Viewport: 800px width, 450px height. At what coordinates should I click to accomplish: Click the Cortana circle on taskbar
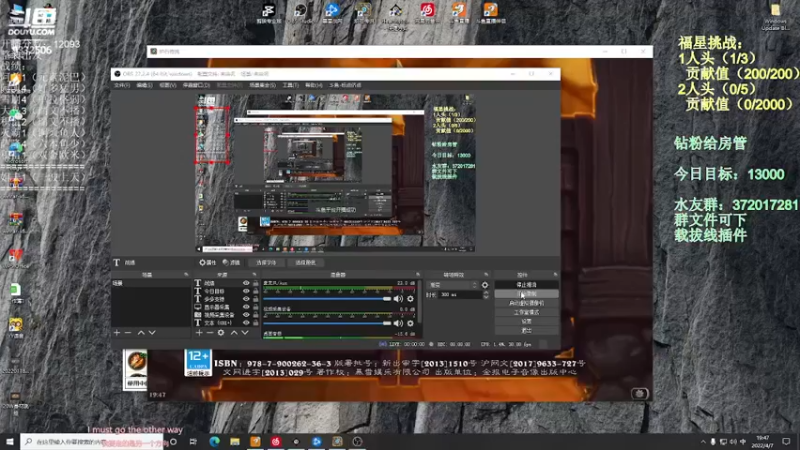[173, 441]
